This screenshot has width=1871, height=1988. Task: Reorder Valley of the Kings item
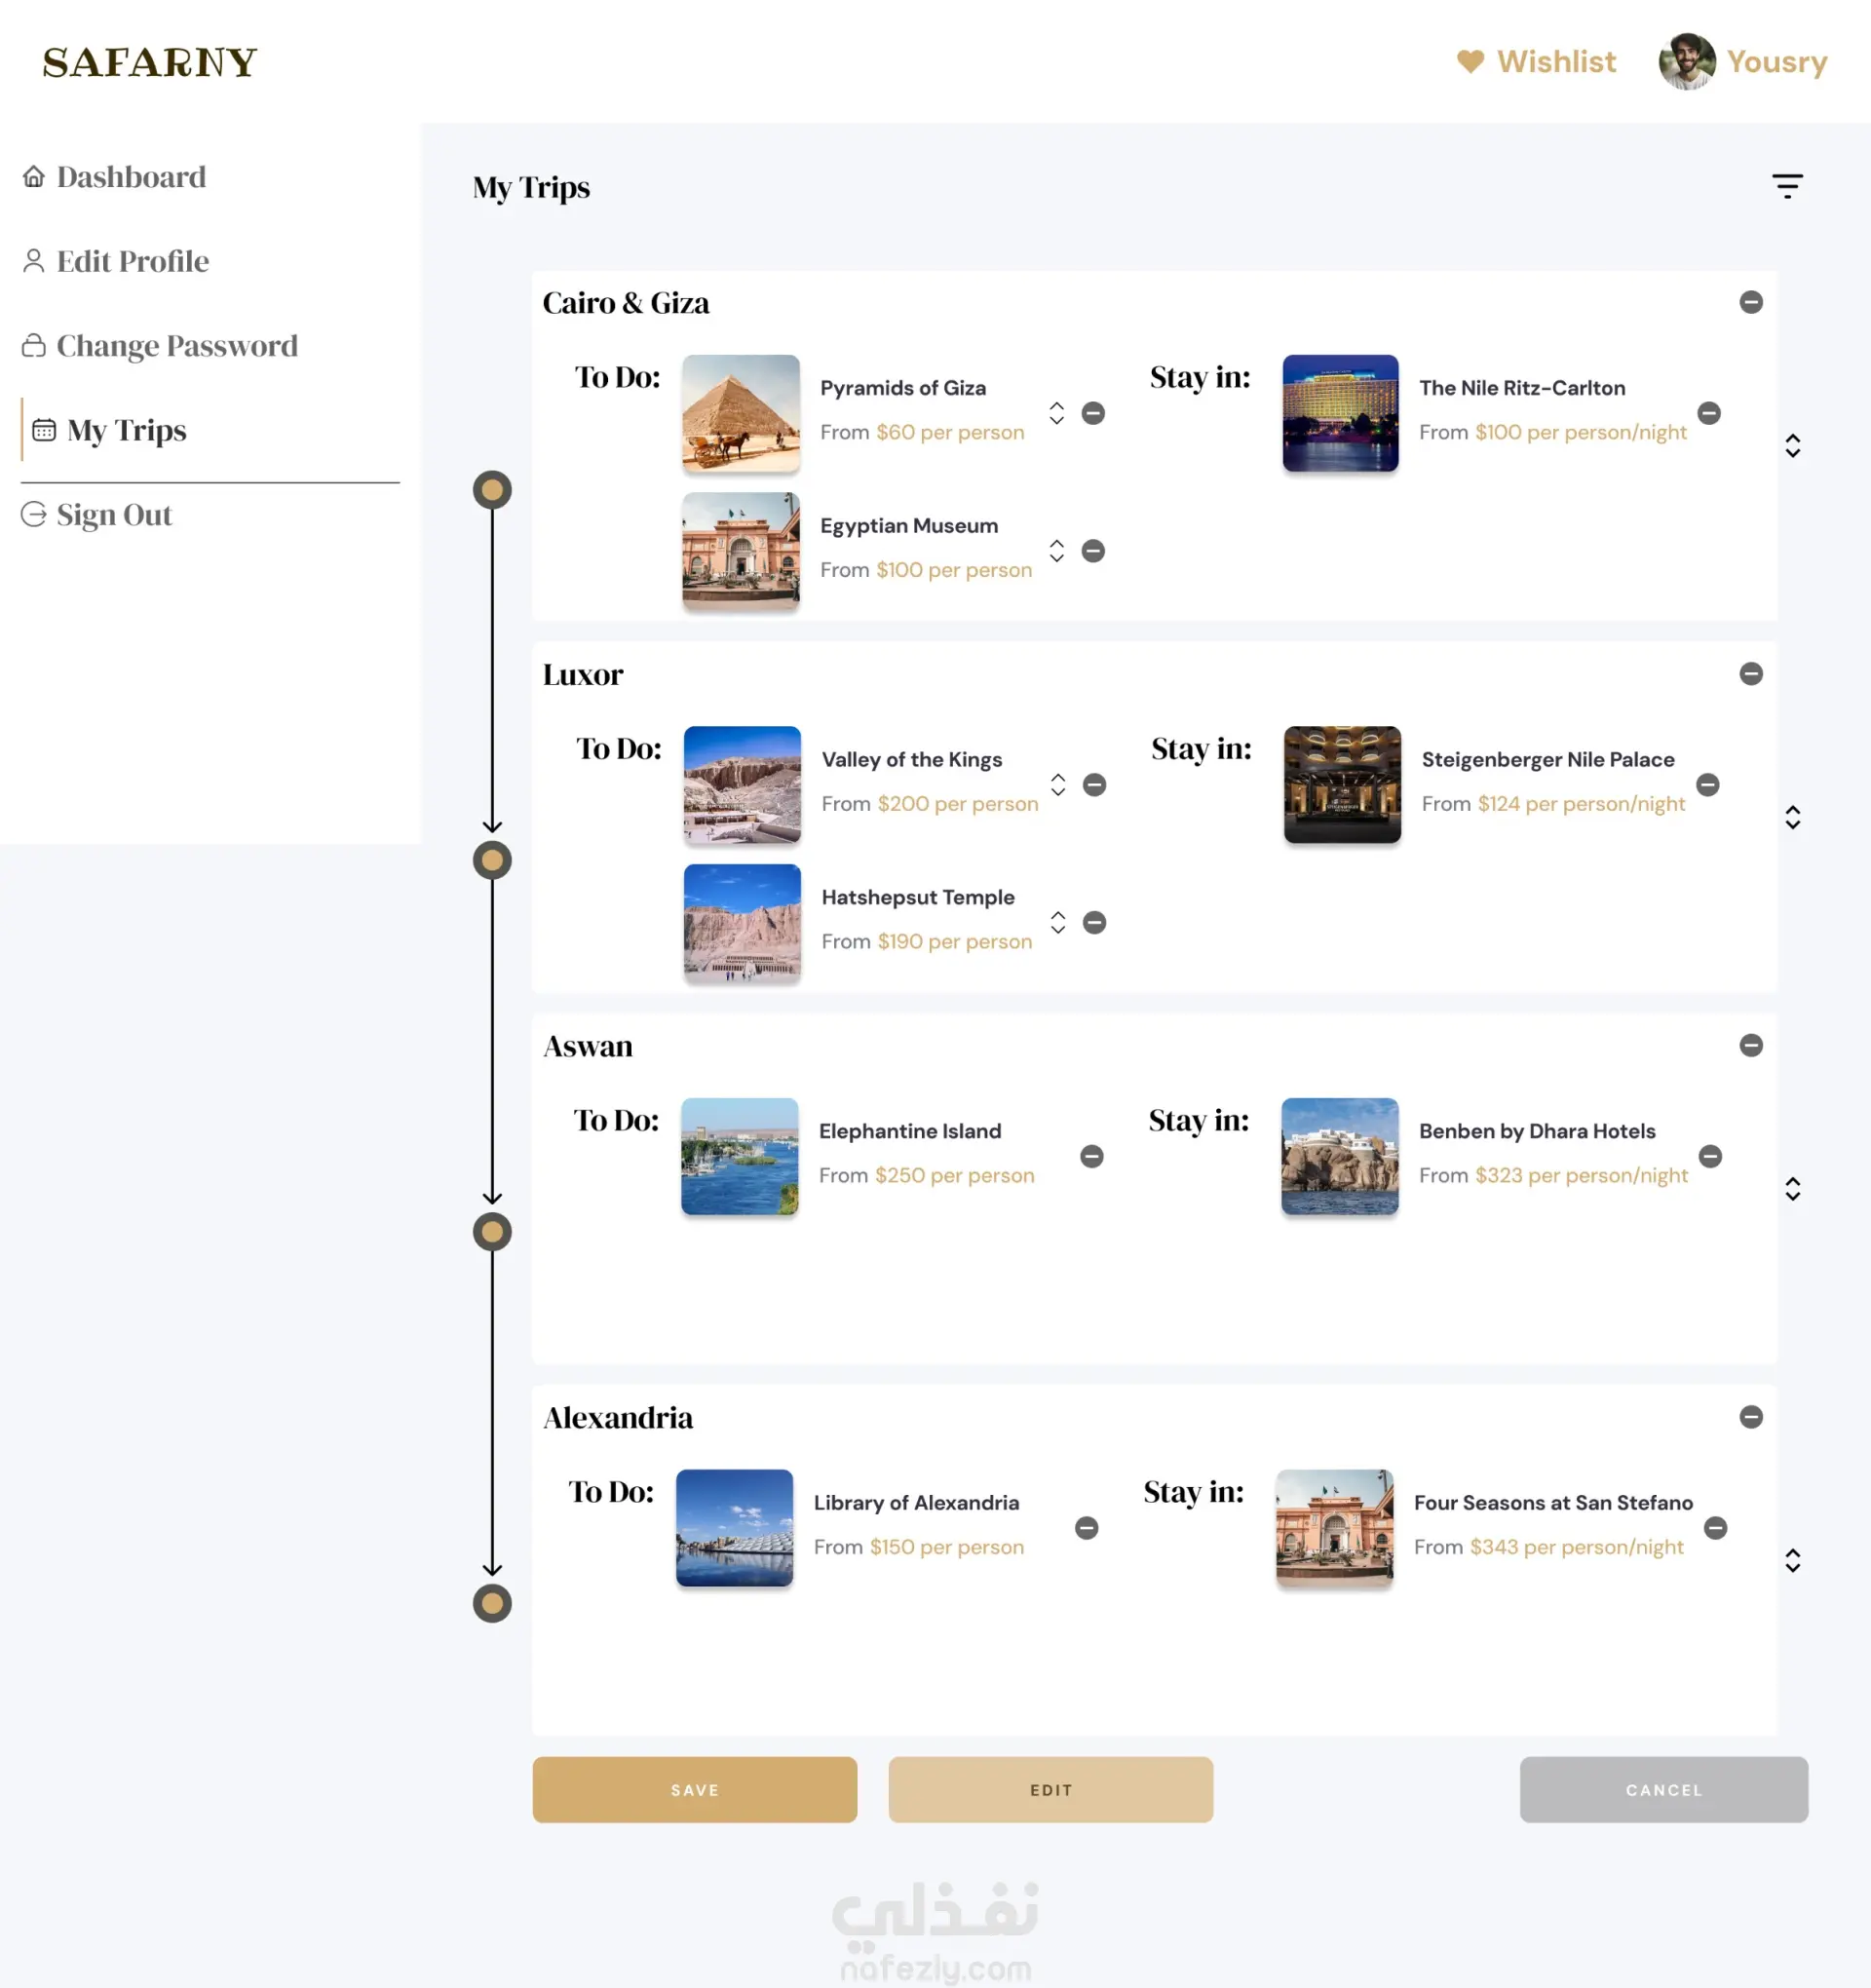tap(1058, 785)
